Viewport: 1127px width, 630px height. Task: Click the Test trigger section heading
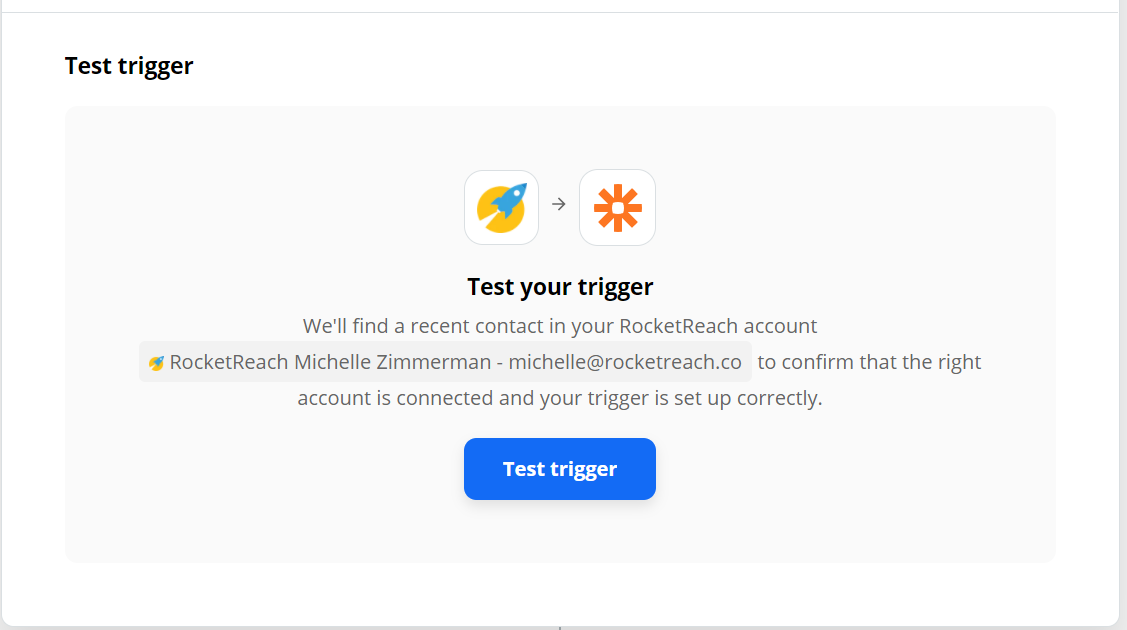point(129,65)
